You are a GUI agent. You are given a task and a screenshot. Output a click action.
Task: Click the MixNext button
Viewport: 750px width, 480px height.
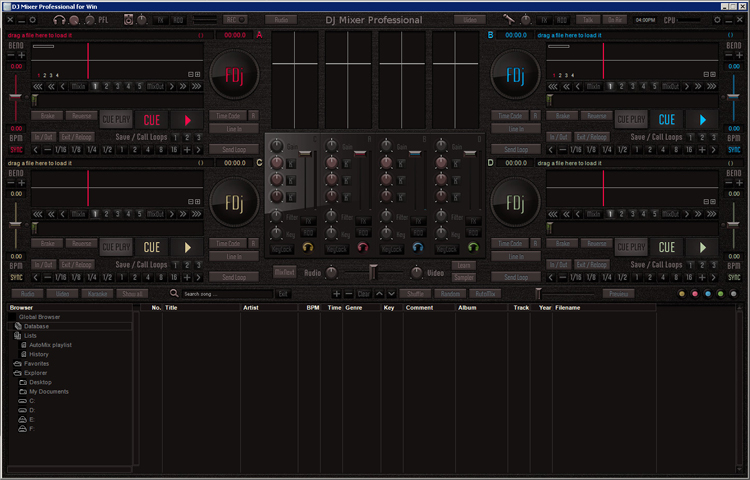tap(285, 273)
